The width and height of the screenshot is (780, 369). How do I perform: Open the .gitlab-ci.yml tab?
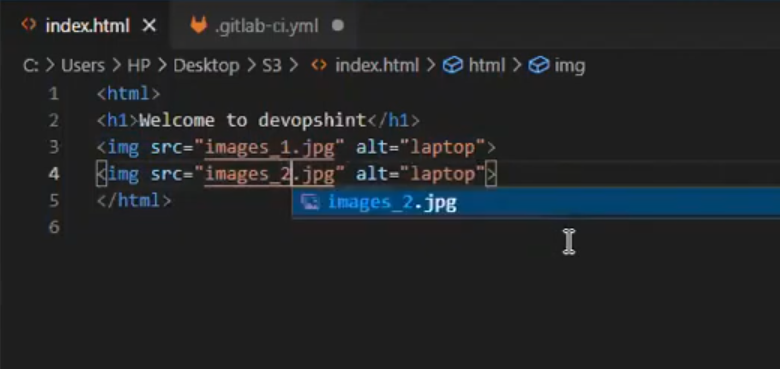coord(267,26)
